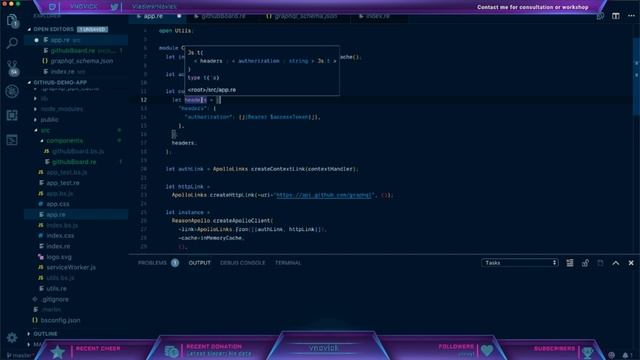This screenshot has height=360, width=640.
Task: Open the Search view in the activity bar
Action: tap(12, 43)
